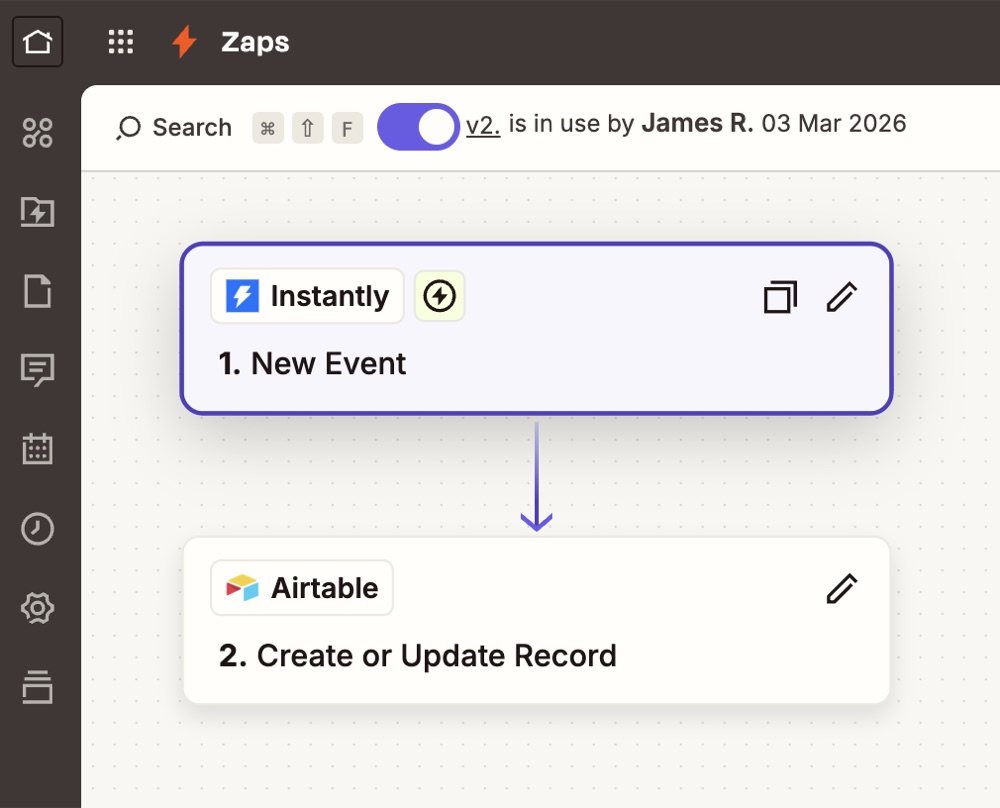
Task: Open the blank page sidebar icon
Action: point(38,291)
